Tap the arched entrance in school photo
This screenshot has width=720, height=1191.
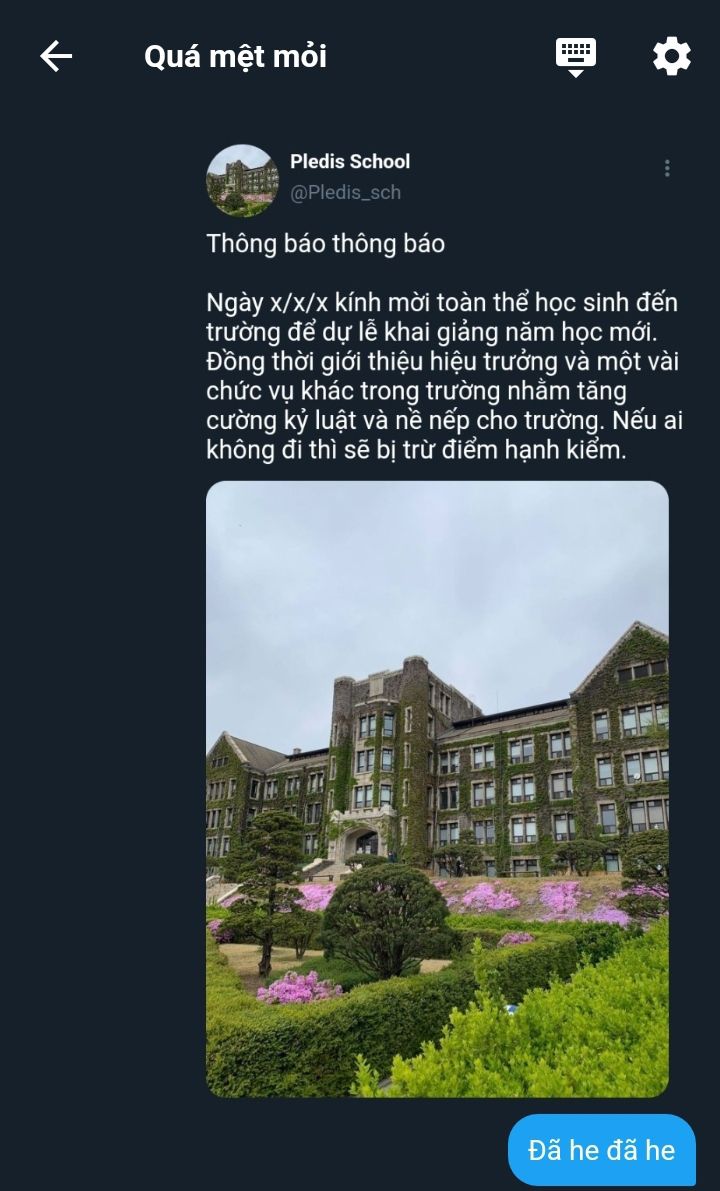point(366,842)
